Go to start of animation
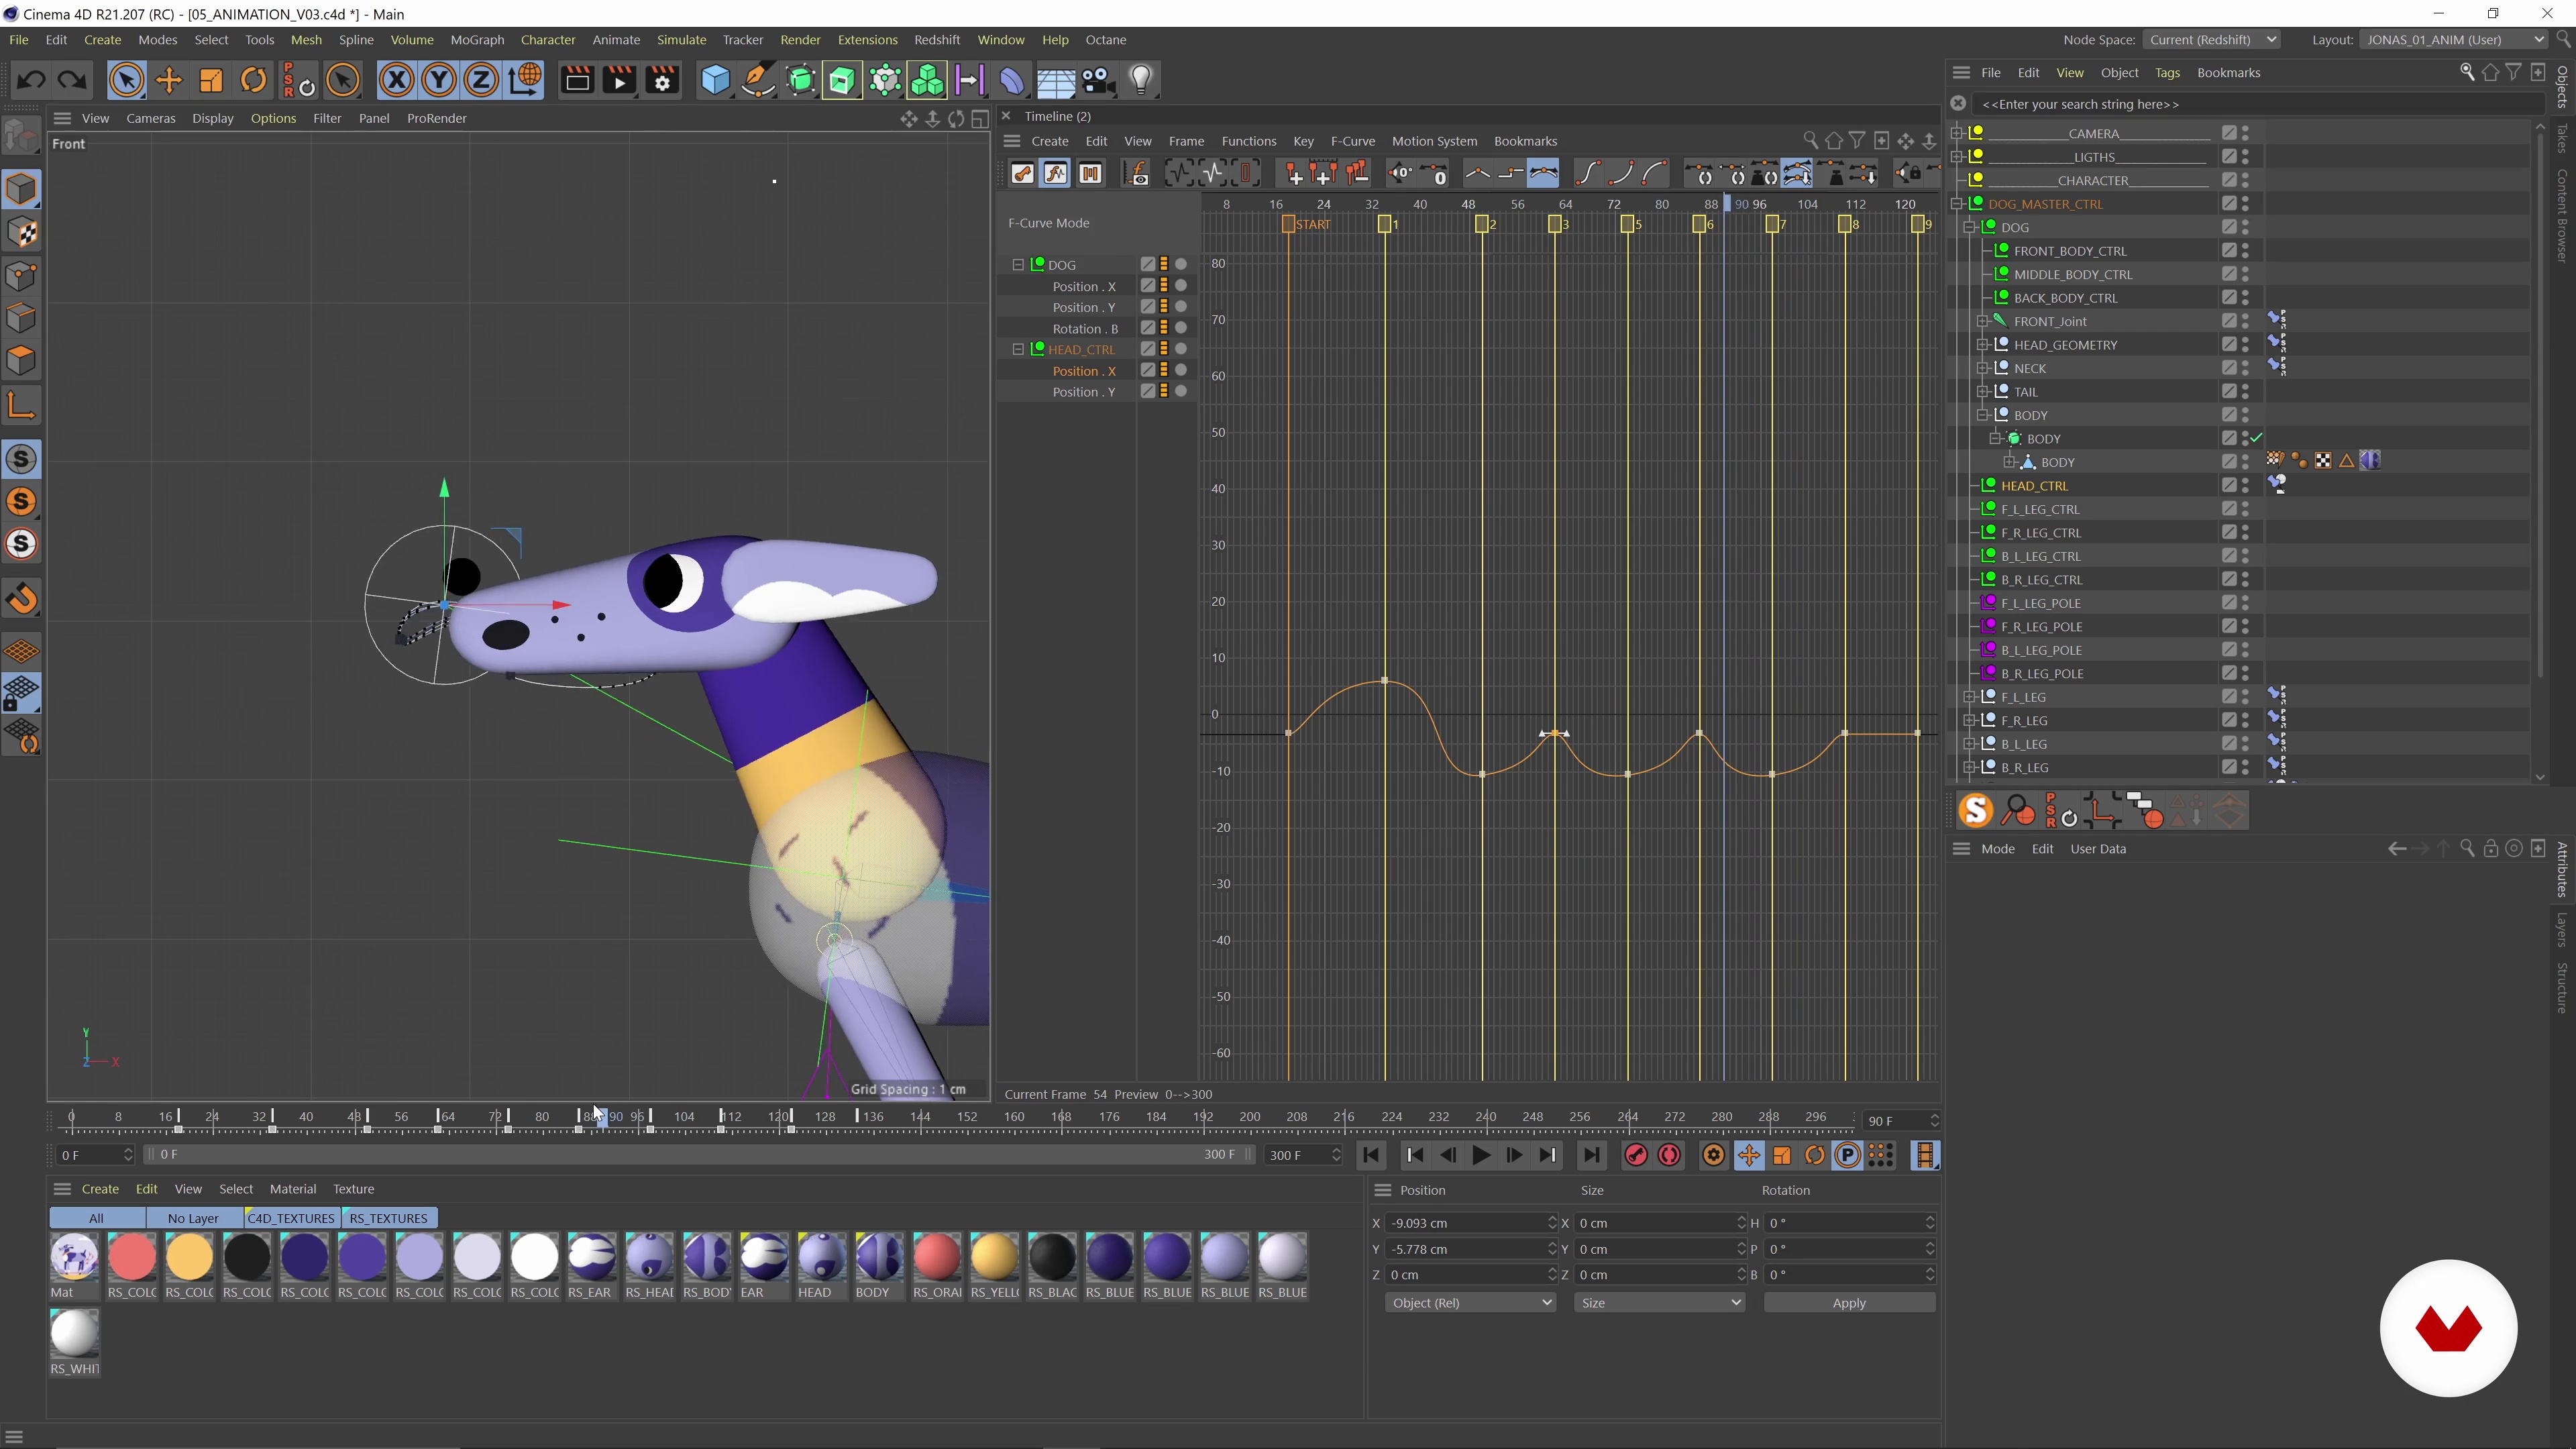The height and width of the screenshot is (1449, 2576). 1371,1156
